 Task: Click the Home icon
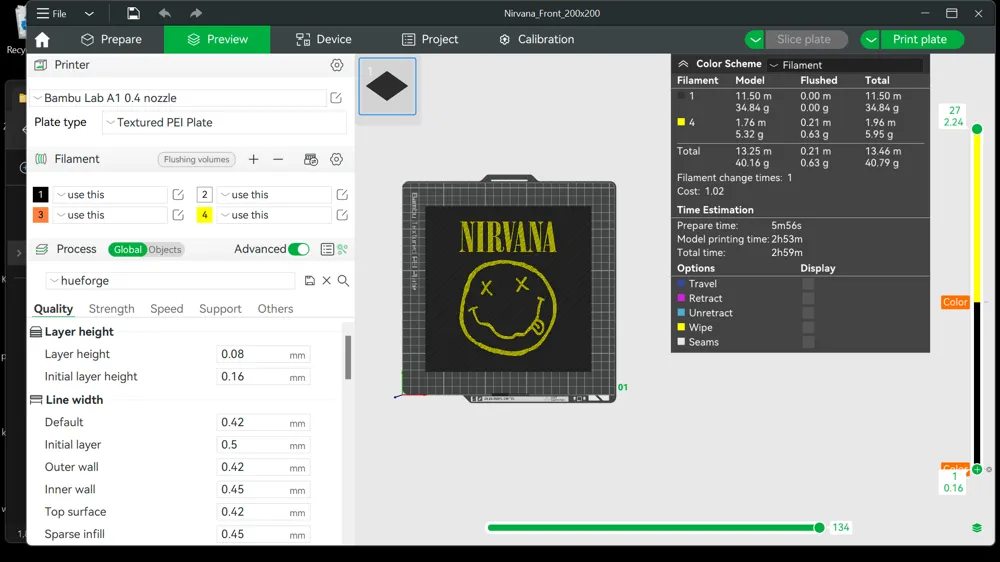[42, 40]
